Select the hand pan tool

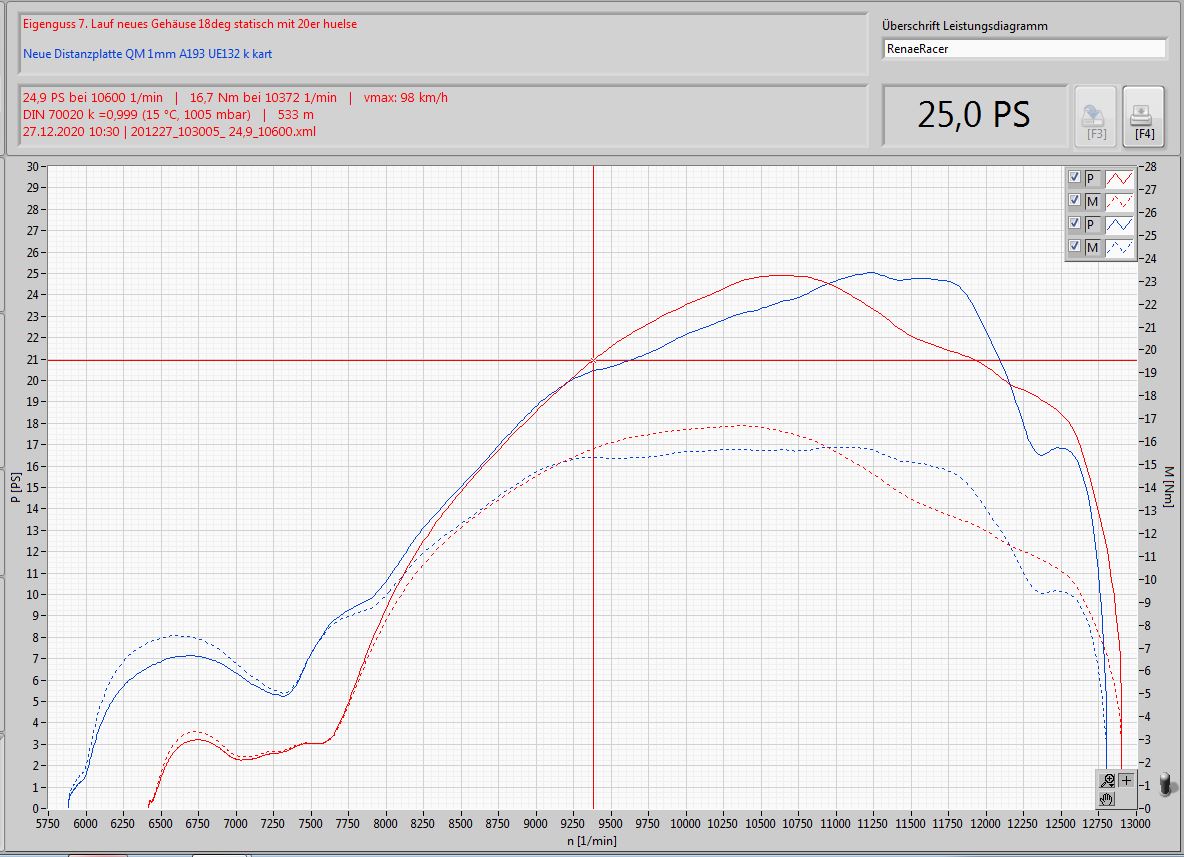click(x=1107, y=799)
